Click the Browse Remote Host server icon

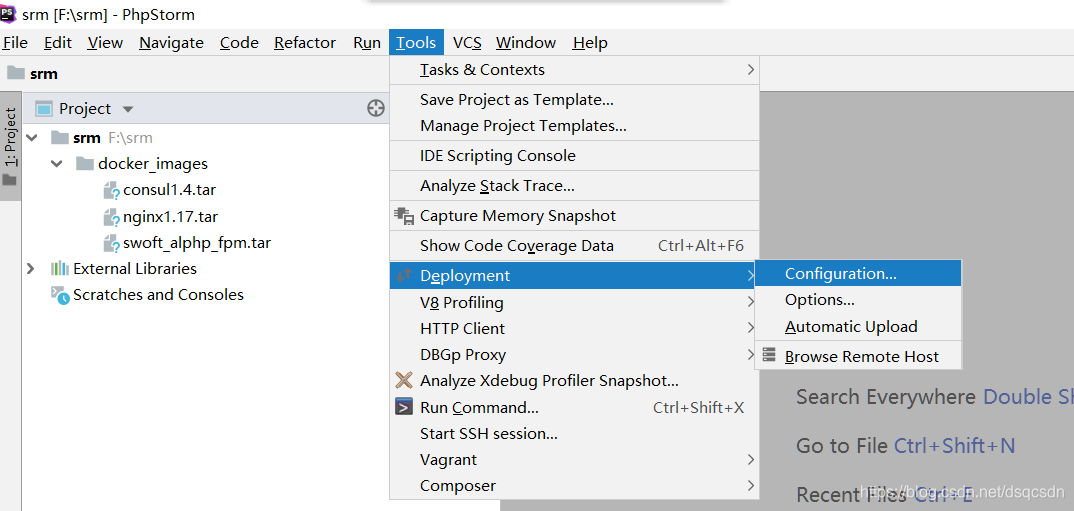click(769, 355)
